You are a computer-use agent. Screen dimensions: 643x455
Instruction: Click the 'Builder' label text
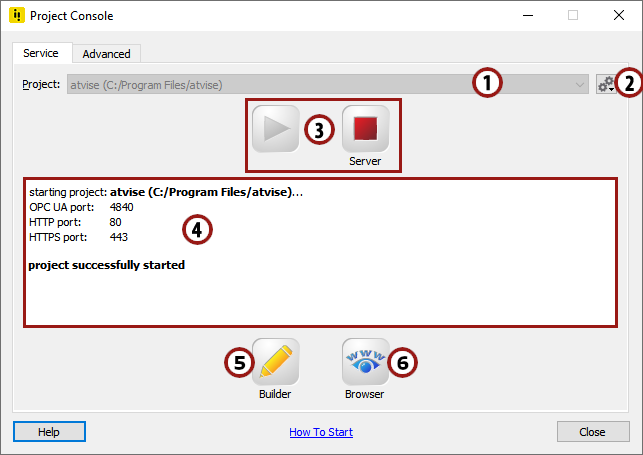click(x=275, y=394)
